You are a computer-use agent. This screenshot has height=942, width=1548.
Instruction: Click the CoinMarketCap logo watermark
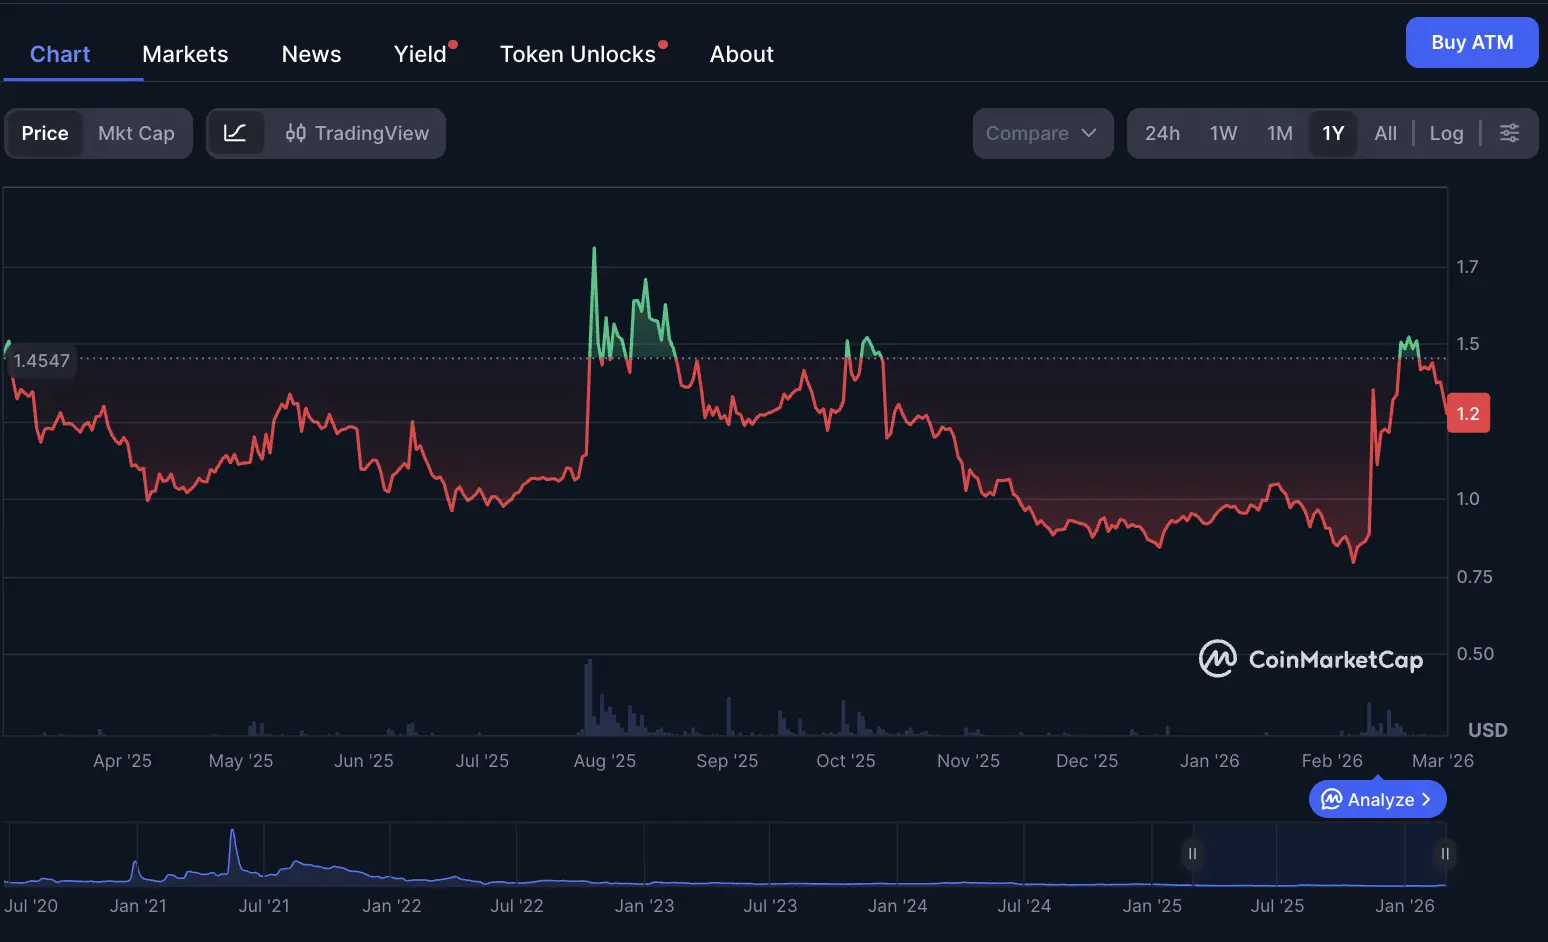tap(1311, 658)
